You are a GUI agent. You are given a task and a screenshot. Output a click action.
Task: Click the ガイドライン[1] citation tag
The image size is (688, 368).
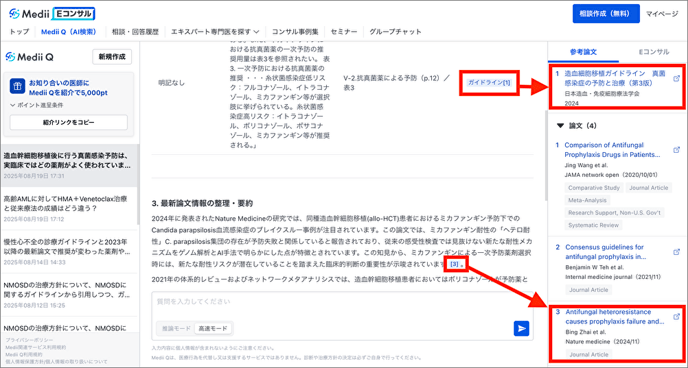click(x=489, y=82)
